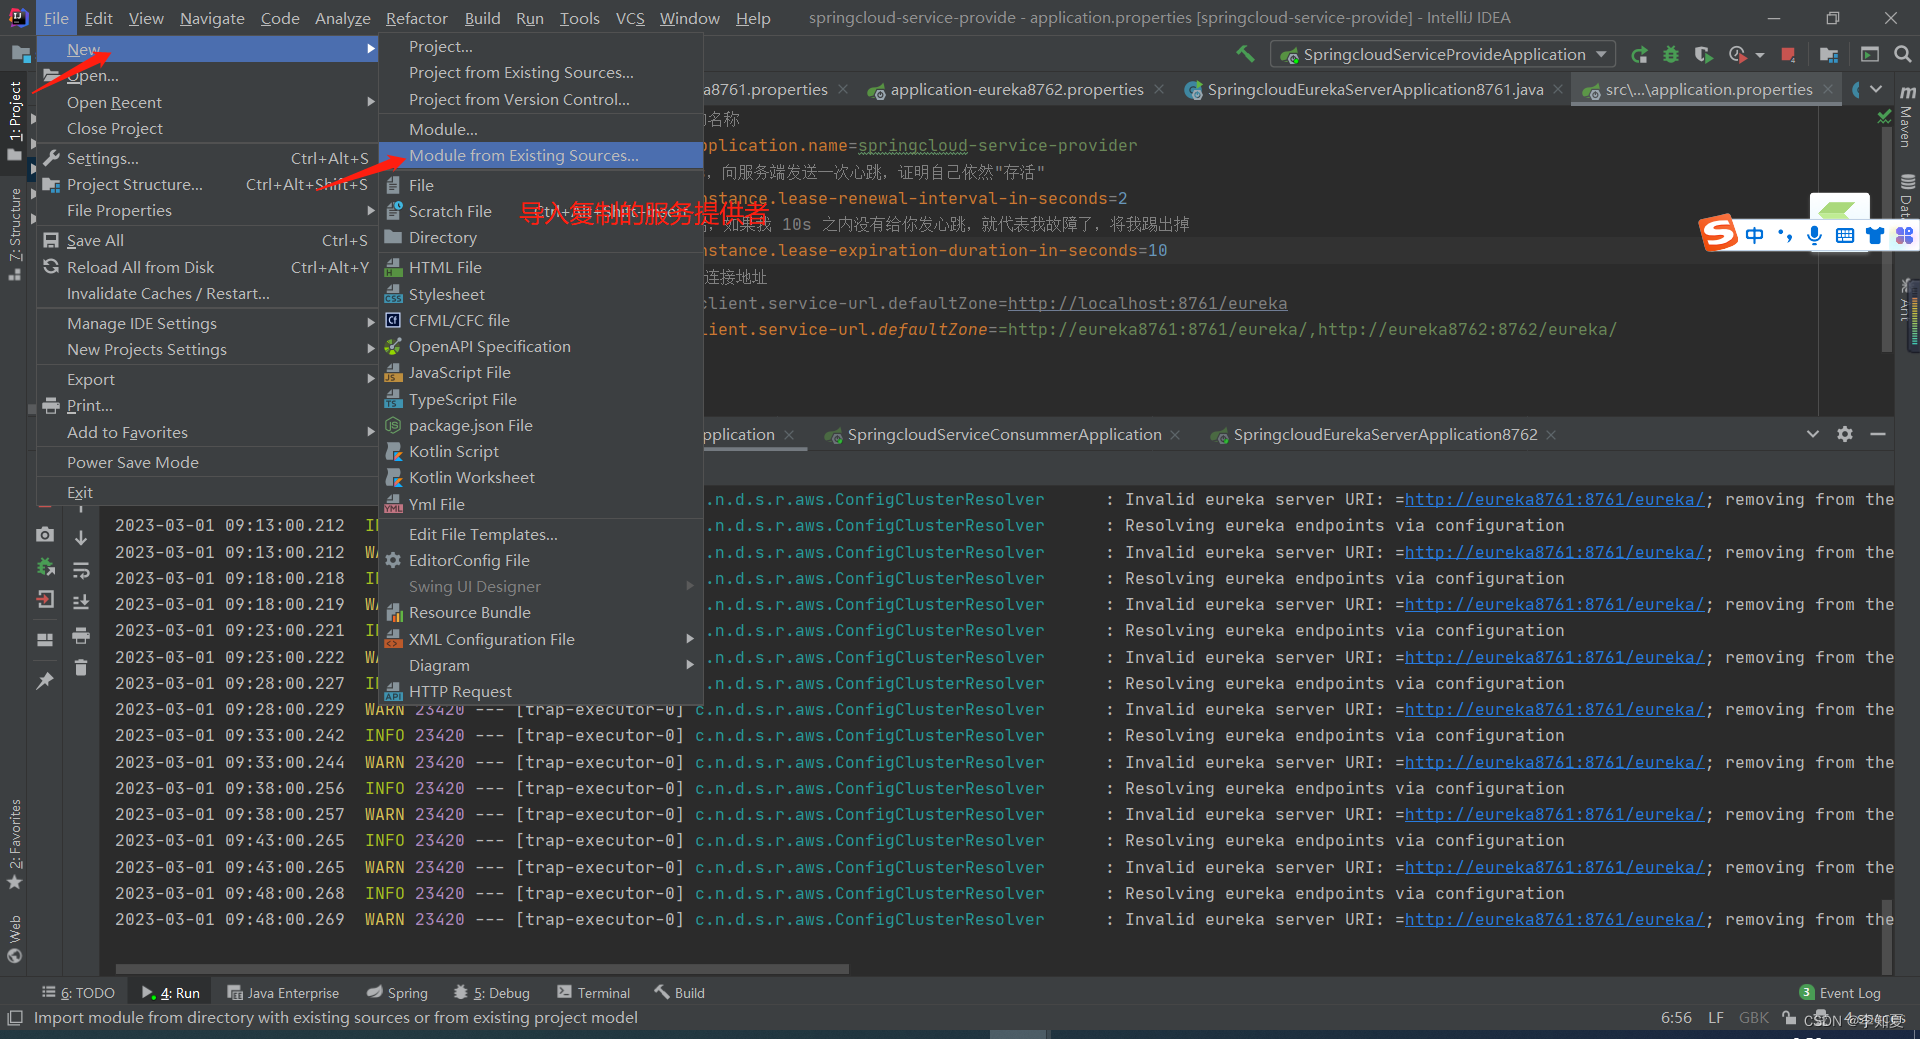Expand the Diagram submenu arrow
The height and width of the screenshot is (1039, 1920).
(689, 665)
